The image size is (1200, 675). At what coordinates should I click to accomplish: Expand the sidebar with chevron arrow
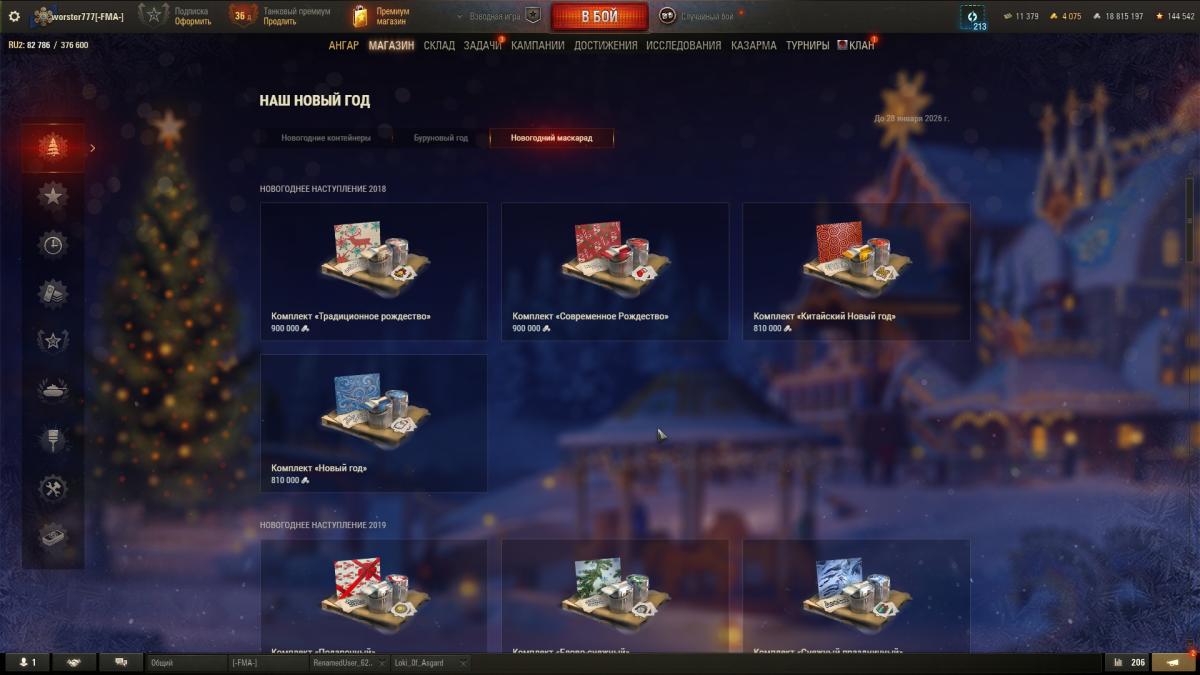[93, 148]
